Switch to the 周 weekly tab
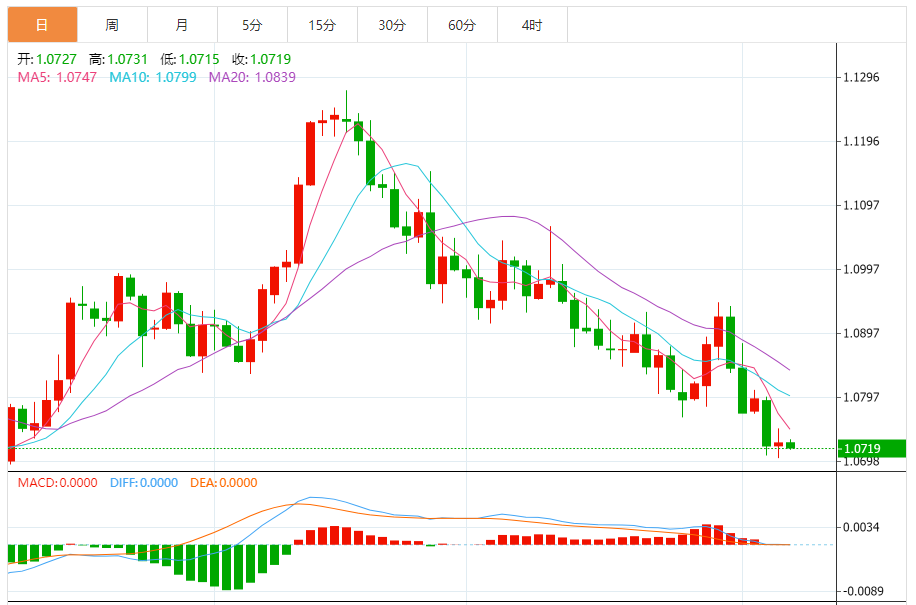This screenshot has width=916, height=605. (x=112, y=25)
